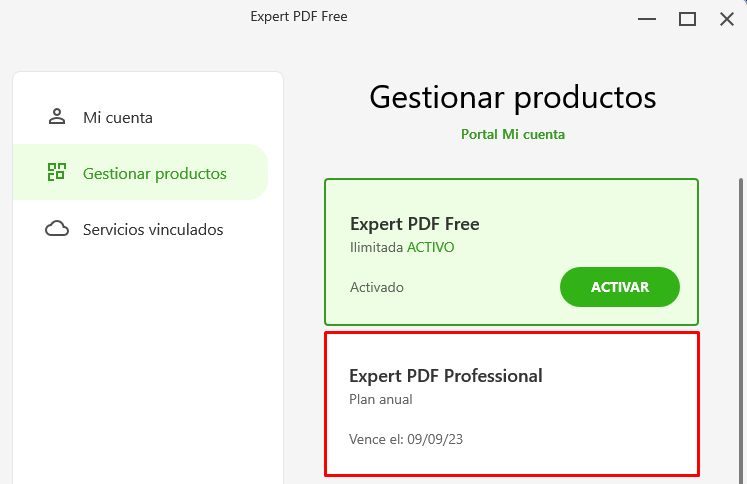The width and height of the screenshot is (747, 484).
Task: Select Gestionar productos in the sidebar
Action: [x=141, y=172]
